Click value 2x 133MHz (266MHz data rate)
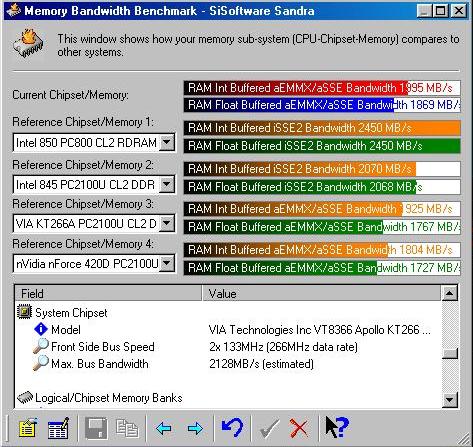The width and height of the screenshot is (473, 447). (283, 347)
